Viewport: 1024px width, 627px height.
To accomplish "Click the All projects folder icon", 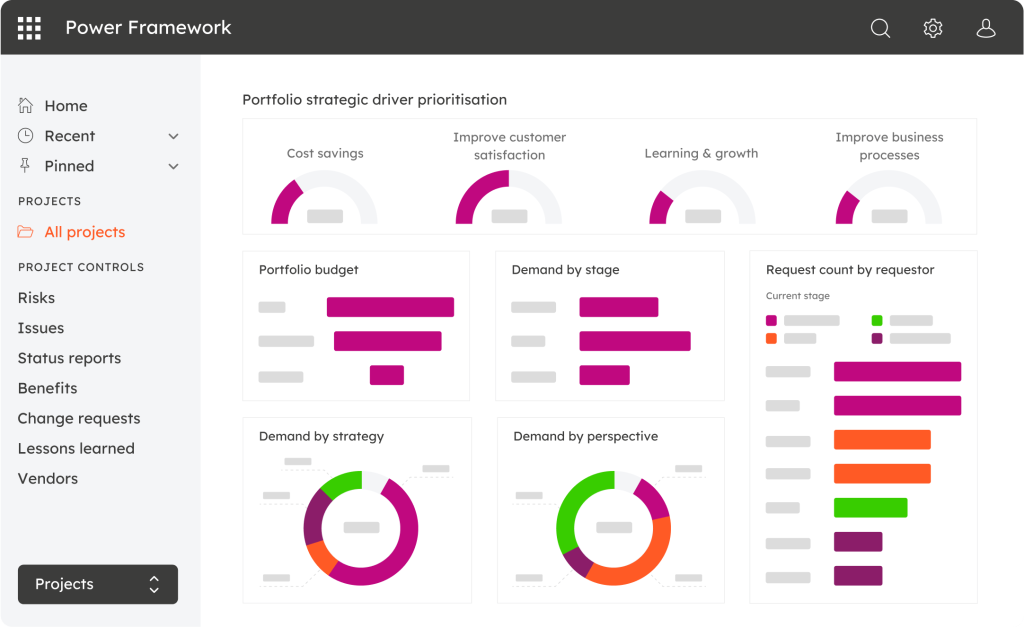I will (26, 232).
